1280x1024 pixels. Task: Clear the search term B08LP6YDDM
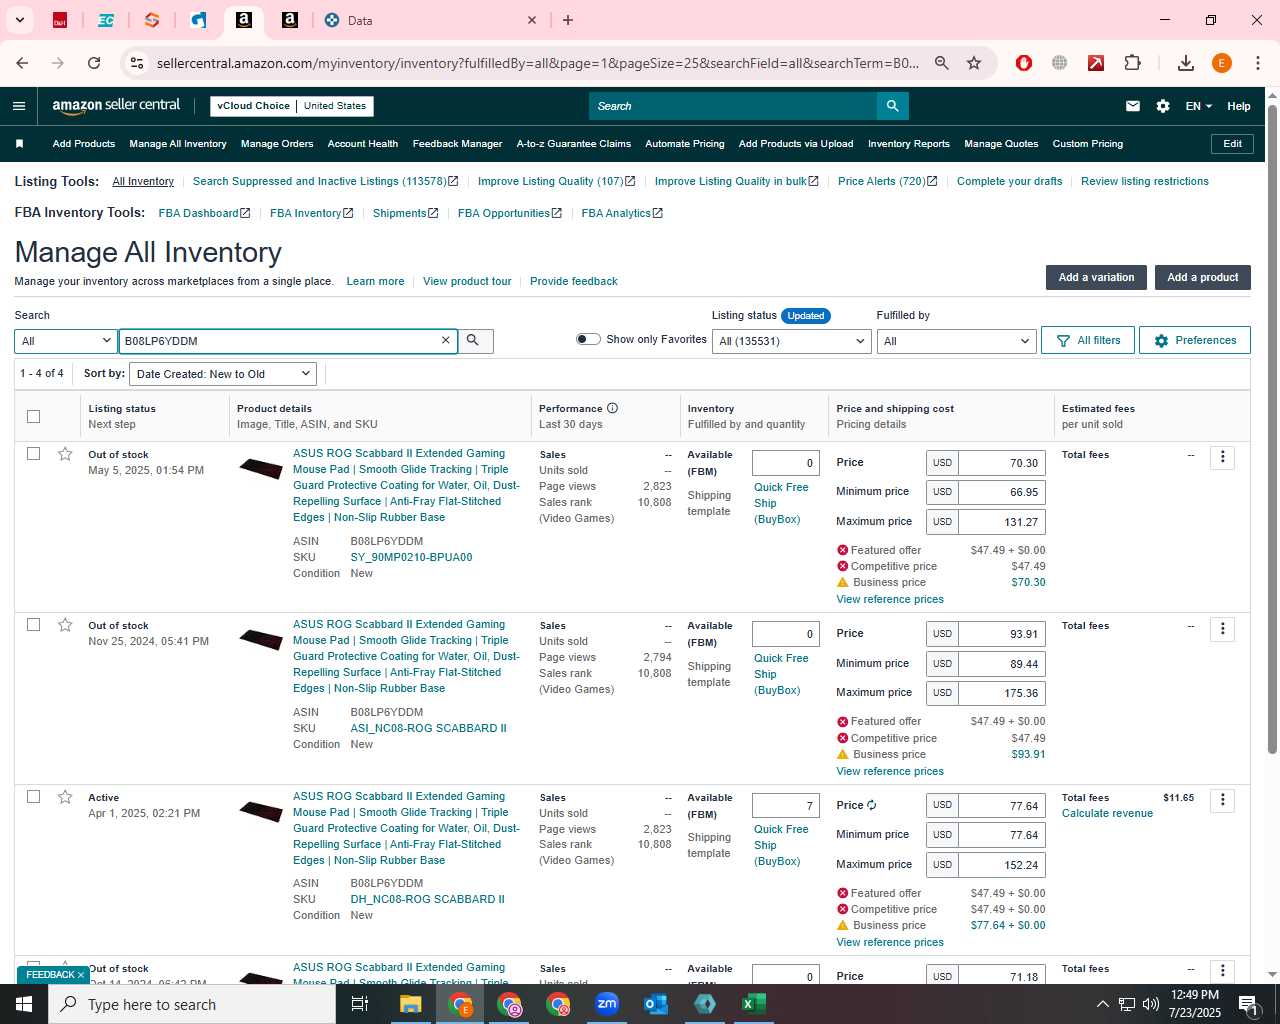coord(446,341)
